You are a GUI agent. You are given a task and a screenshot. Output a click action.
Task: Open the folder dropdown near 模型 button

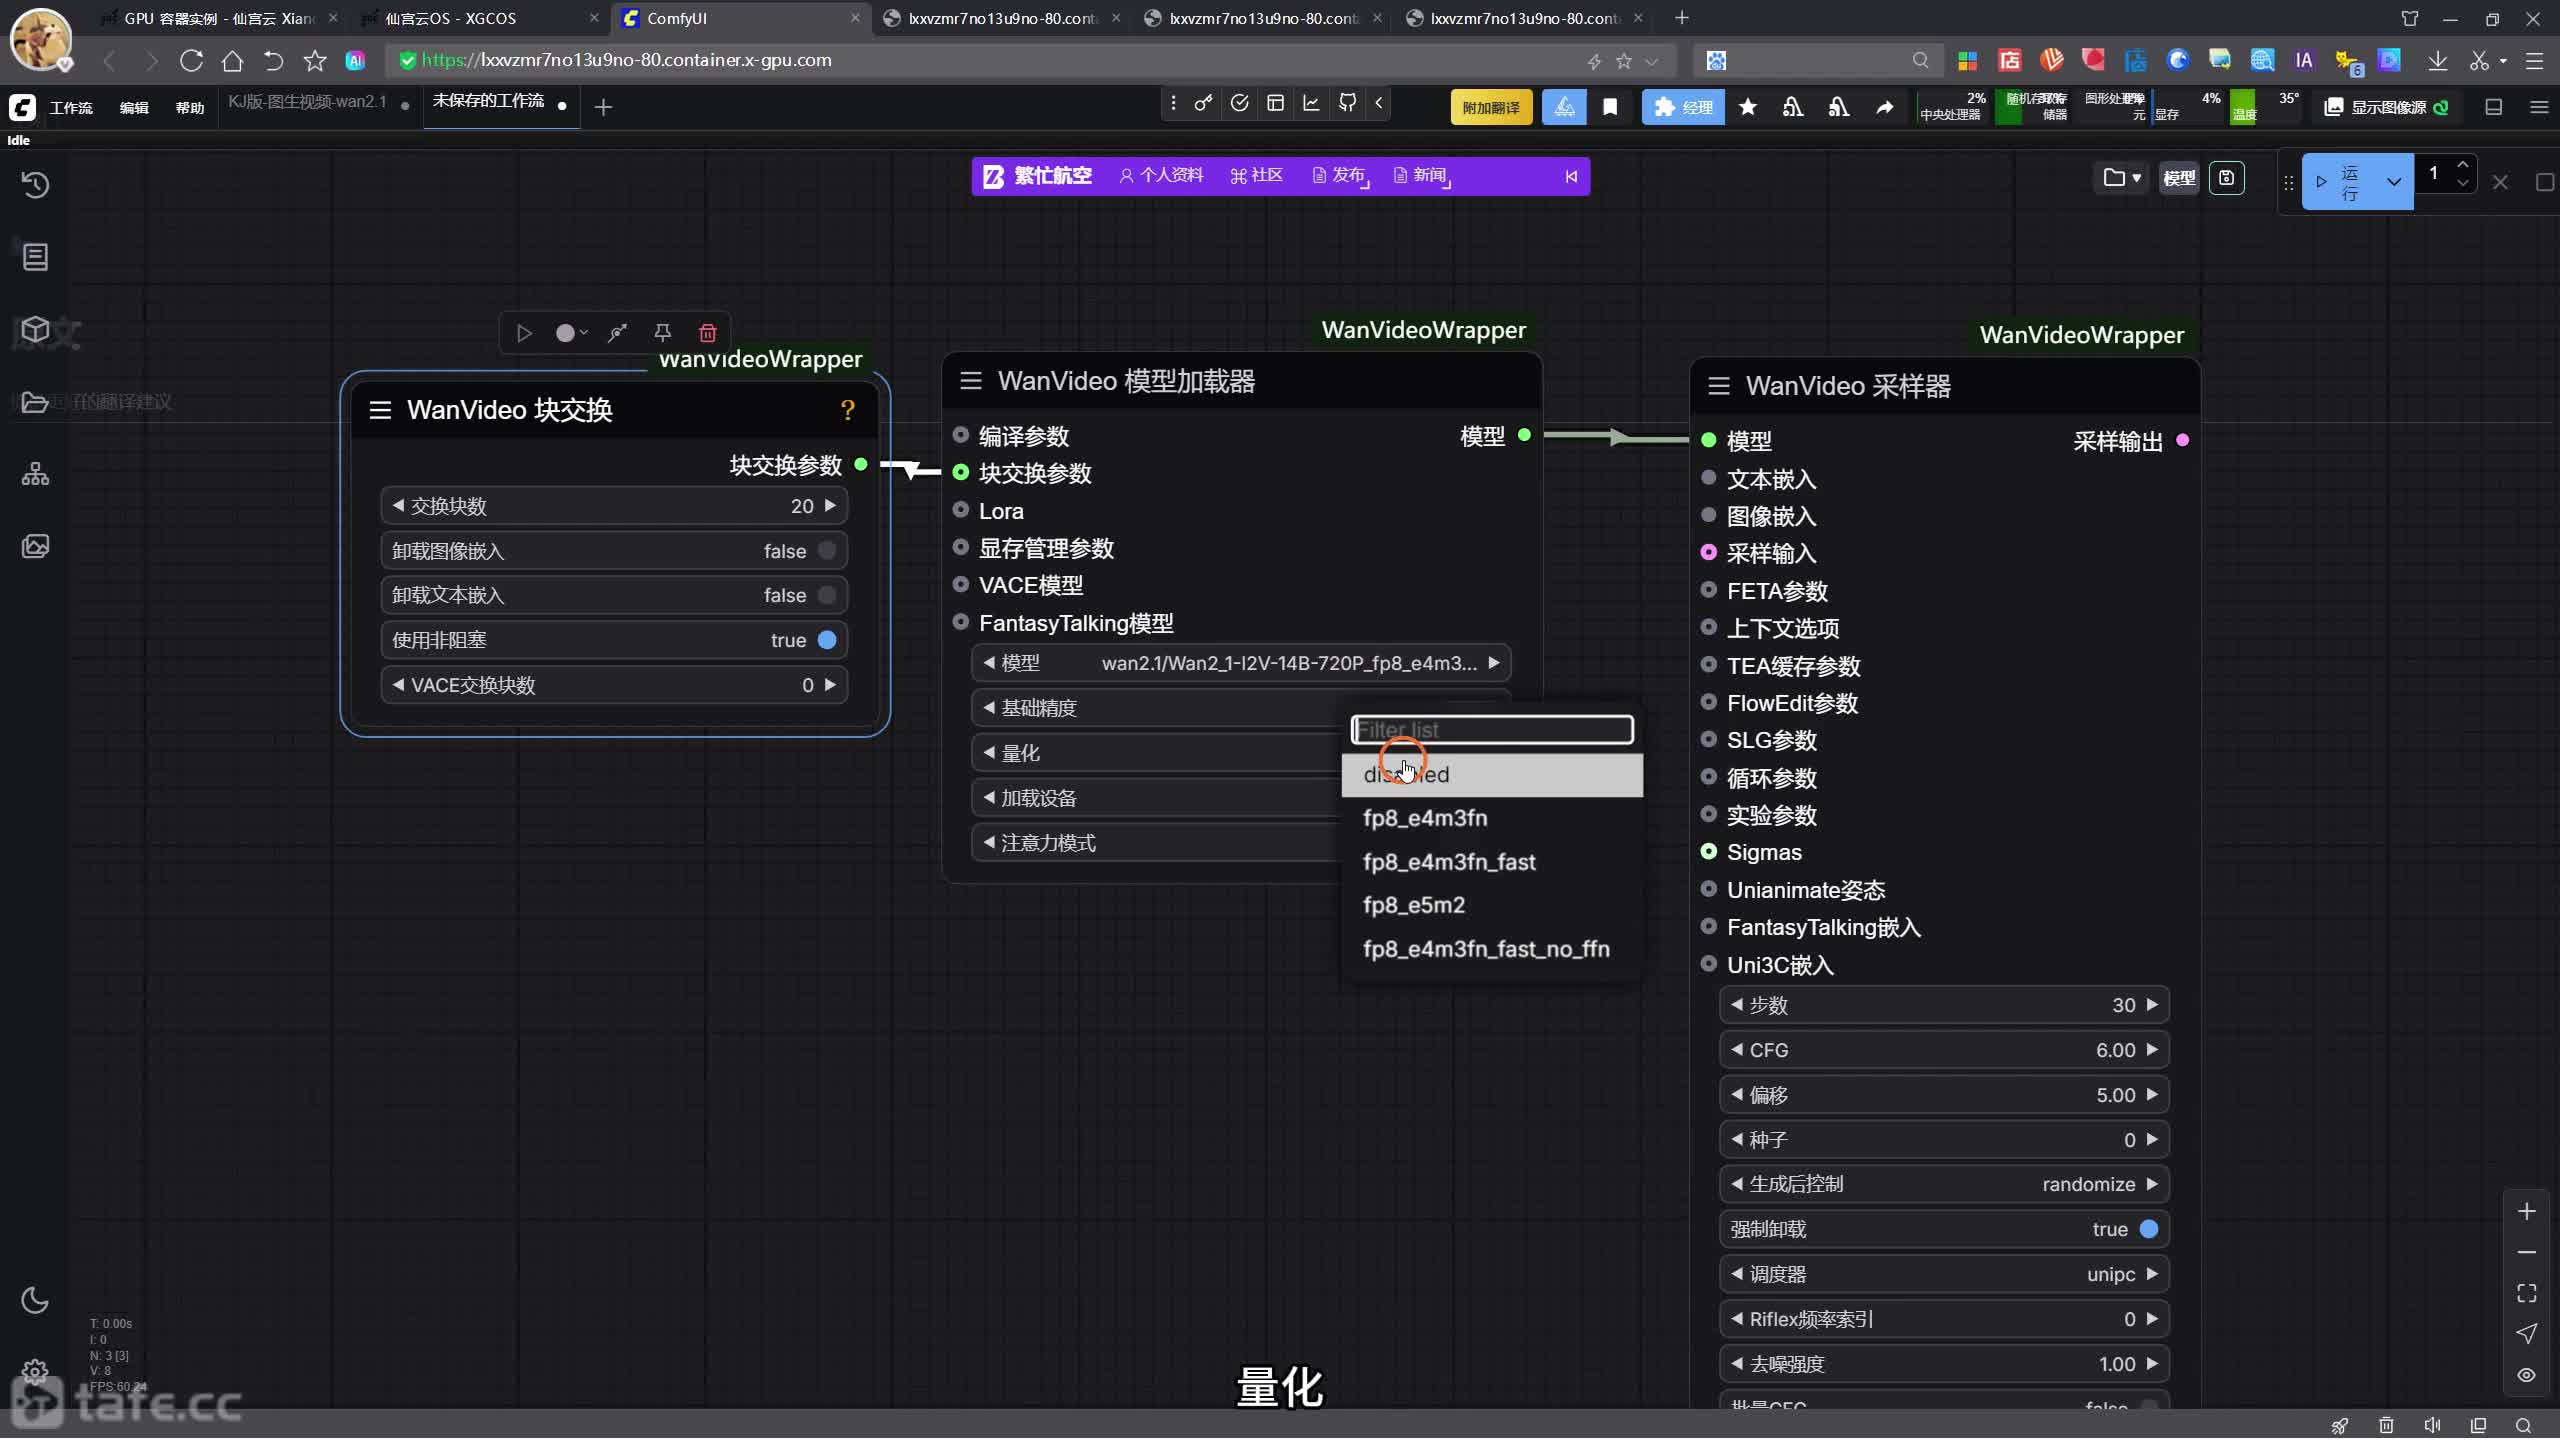coord(2121,177)
